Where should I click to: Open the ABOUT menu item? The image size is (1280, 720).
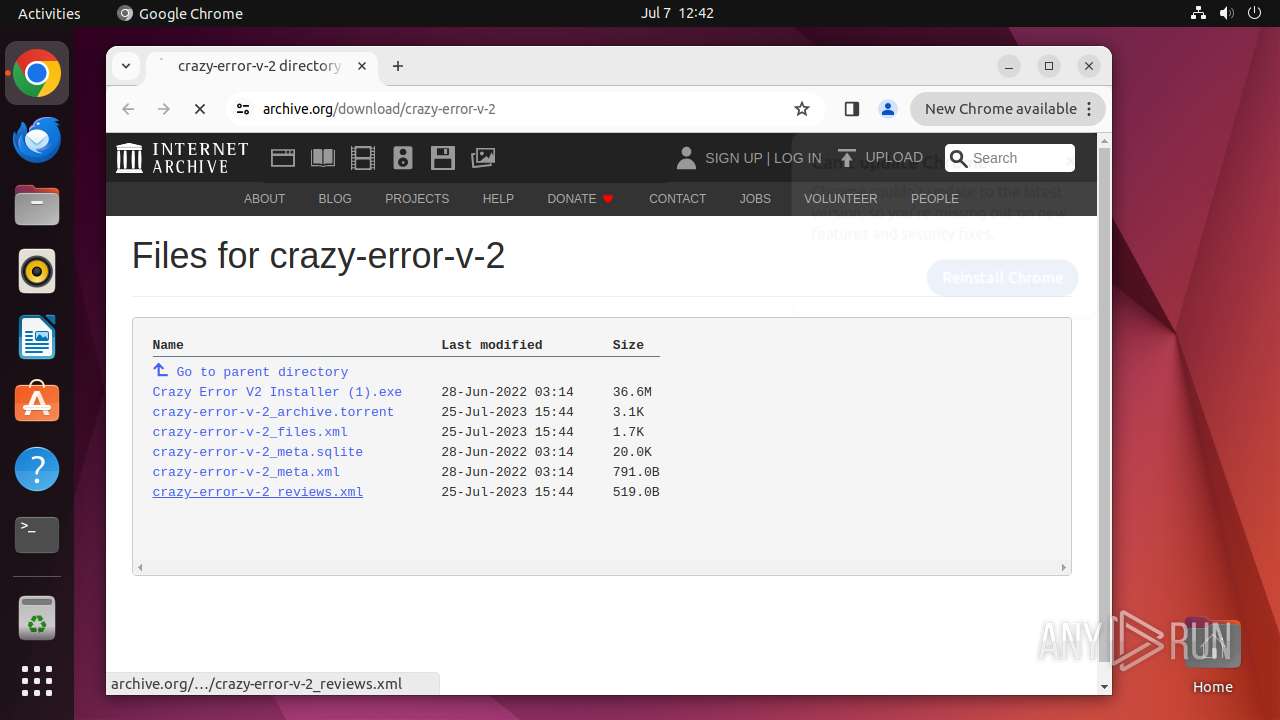265,199
